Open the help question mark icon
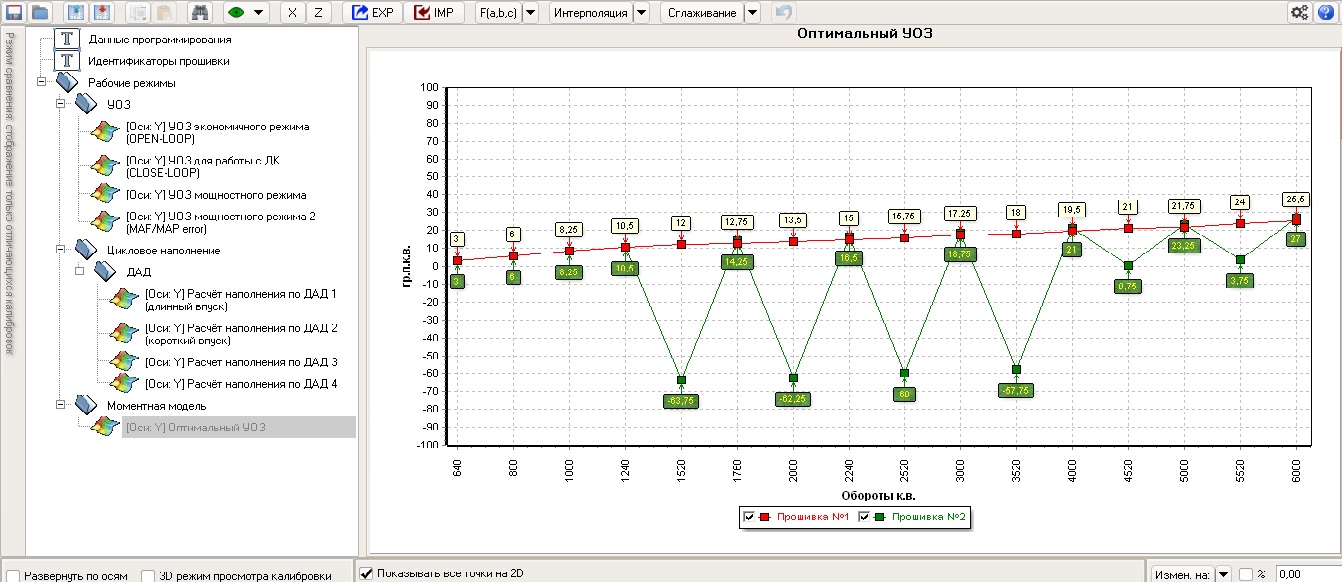Screen dimensions: 1342x582 [x=1326, y=13]
